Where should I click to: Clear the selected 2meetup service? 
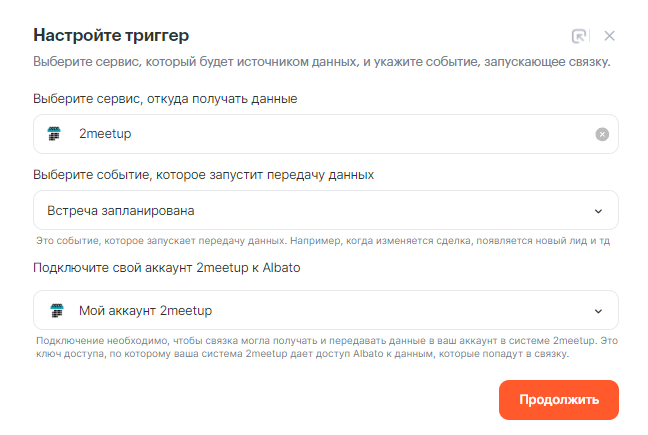coord(602,134)
